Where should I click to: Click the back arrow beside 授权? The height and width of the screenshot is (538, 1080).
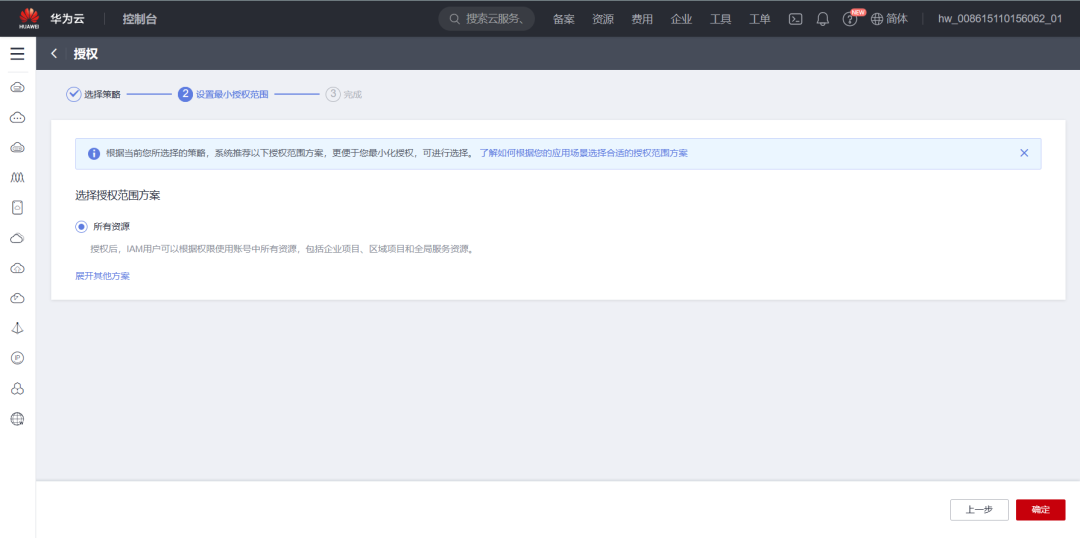point(54,54)
